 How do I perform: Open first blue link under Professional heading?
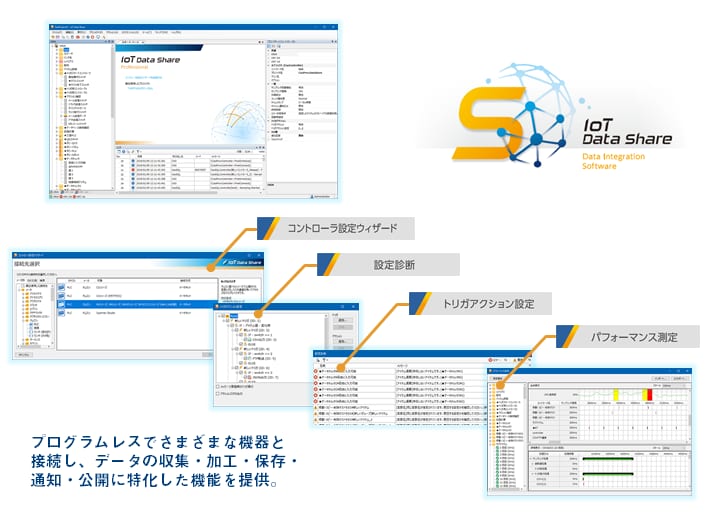(x=144, y=78)
